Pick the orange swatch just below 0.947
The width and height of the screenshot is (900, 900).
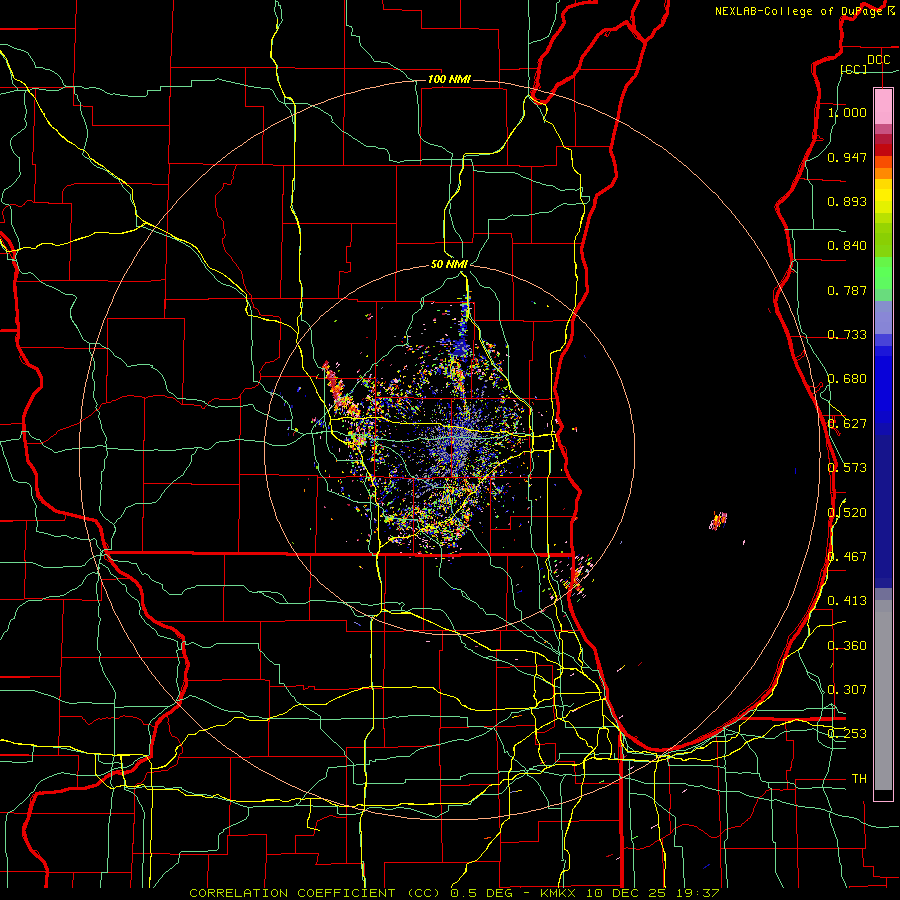point(883,162)
